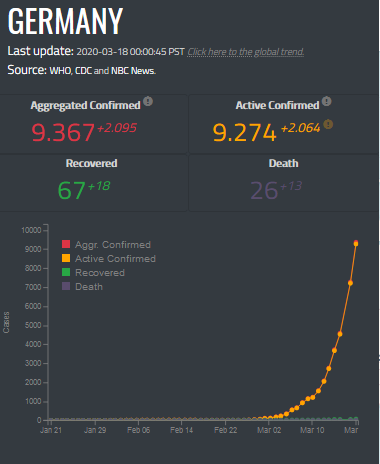The width and height of the screenshot is (380, 464).
Task: Click the +18 recovered increase value
Action: pyautogui.click(x=99, y=186)
